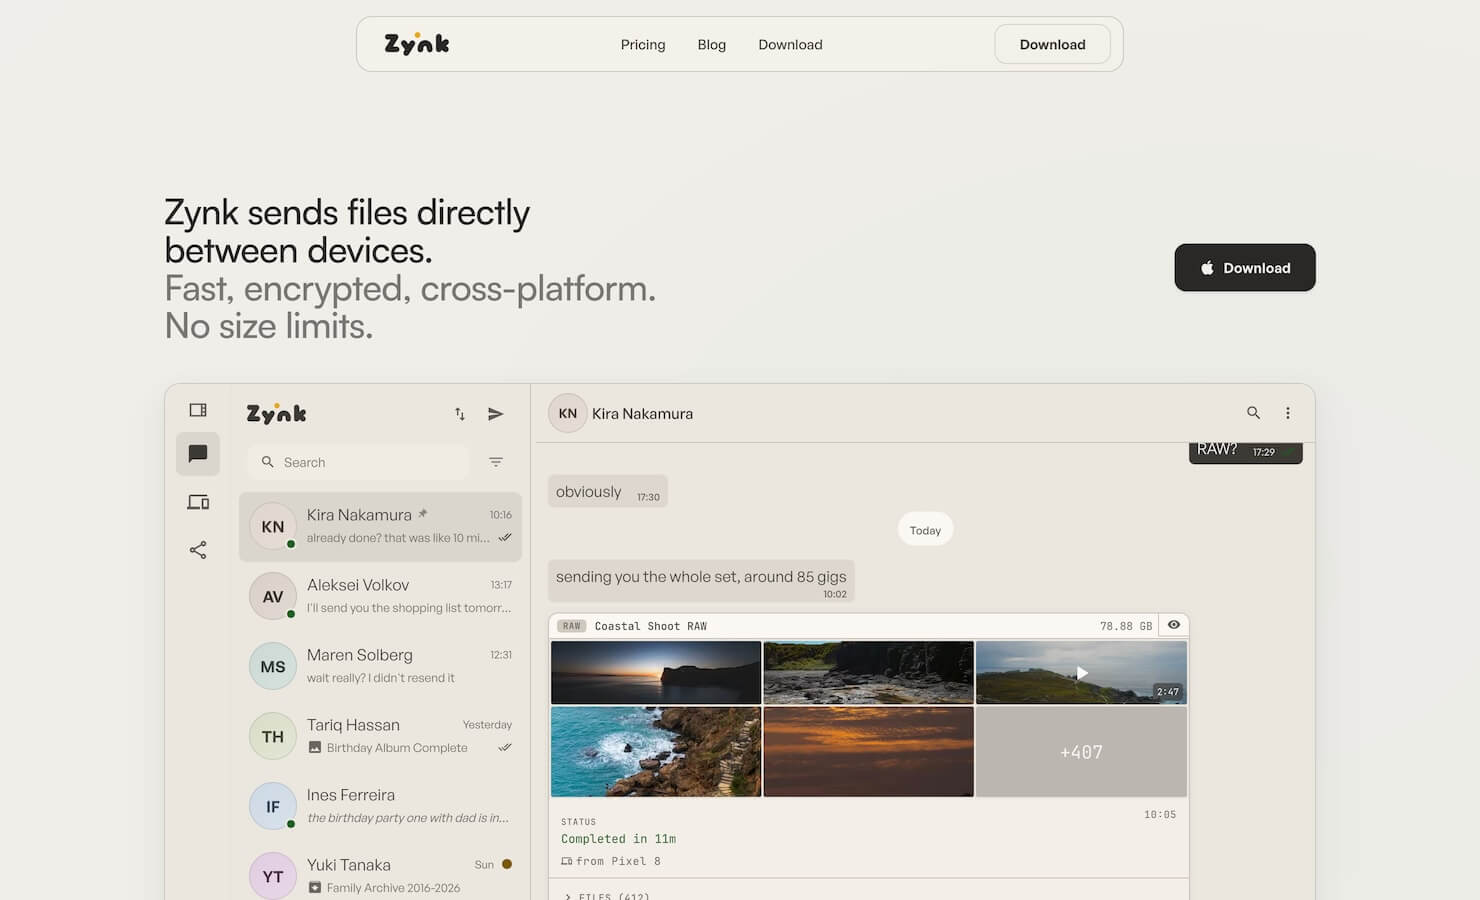Image resolution: width=1480 pixels, height=900 pixels.
Task: Click the Today date chip
Action: [x=925, y=530]
